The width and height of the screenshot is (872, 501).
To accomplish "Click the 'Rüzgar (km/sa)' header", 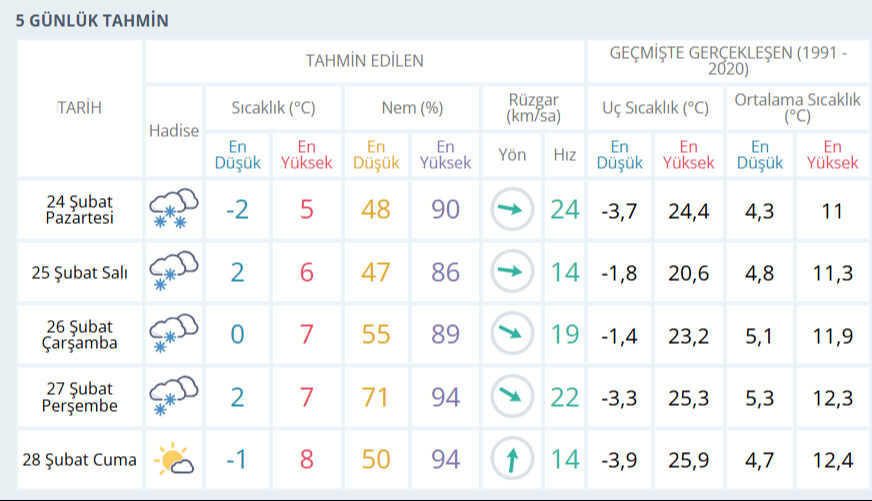I will tap(533, 108).
